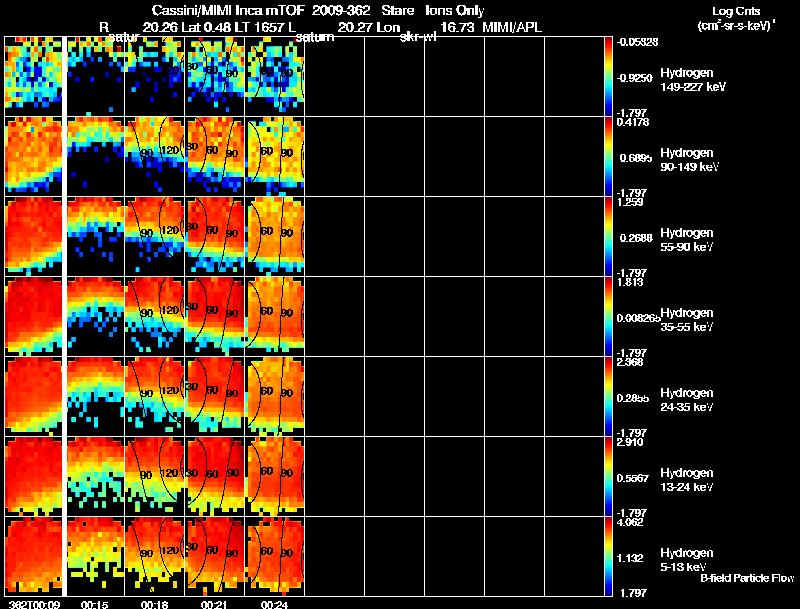Open the 149-227 keV image at 362T00:09
The width and height of the screenshot is (800, 609).
click(x=33, y=77)
